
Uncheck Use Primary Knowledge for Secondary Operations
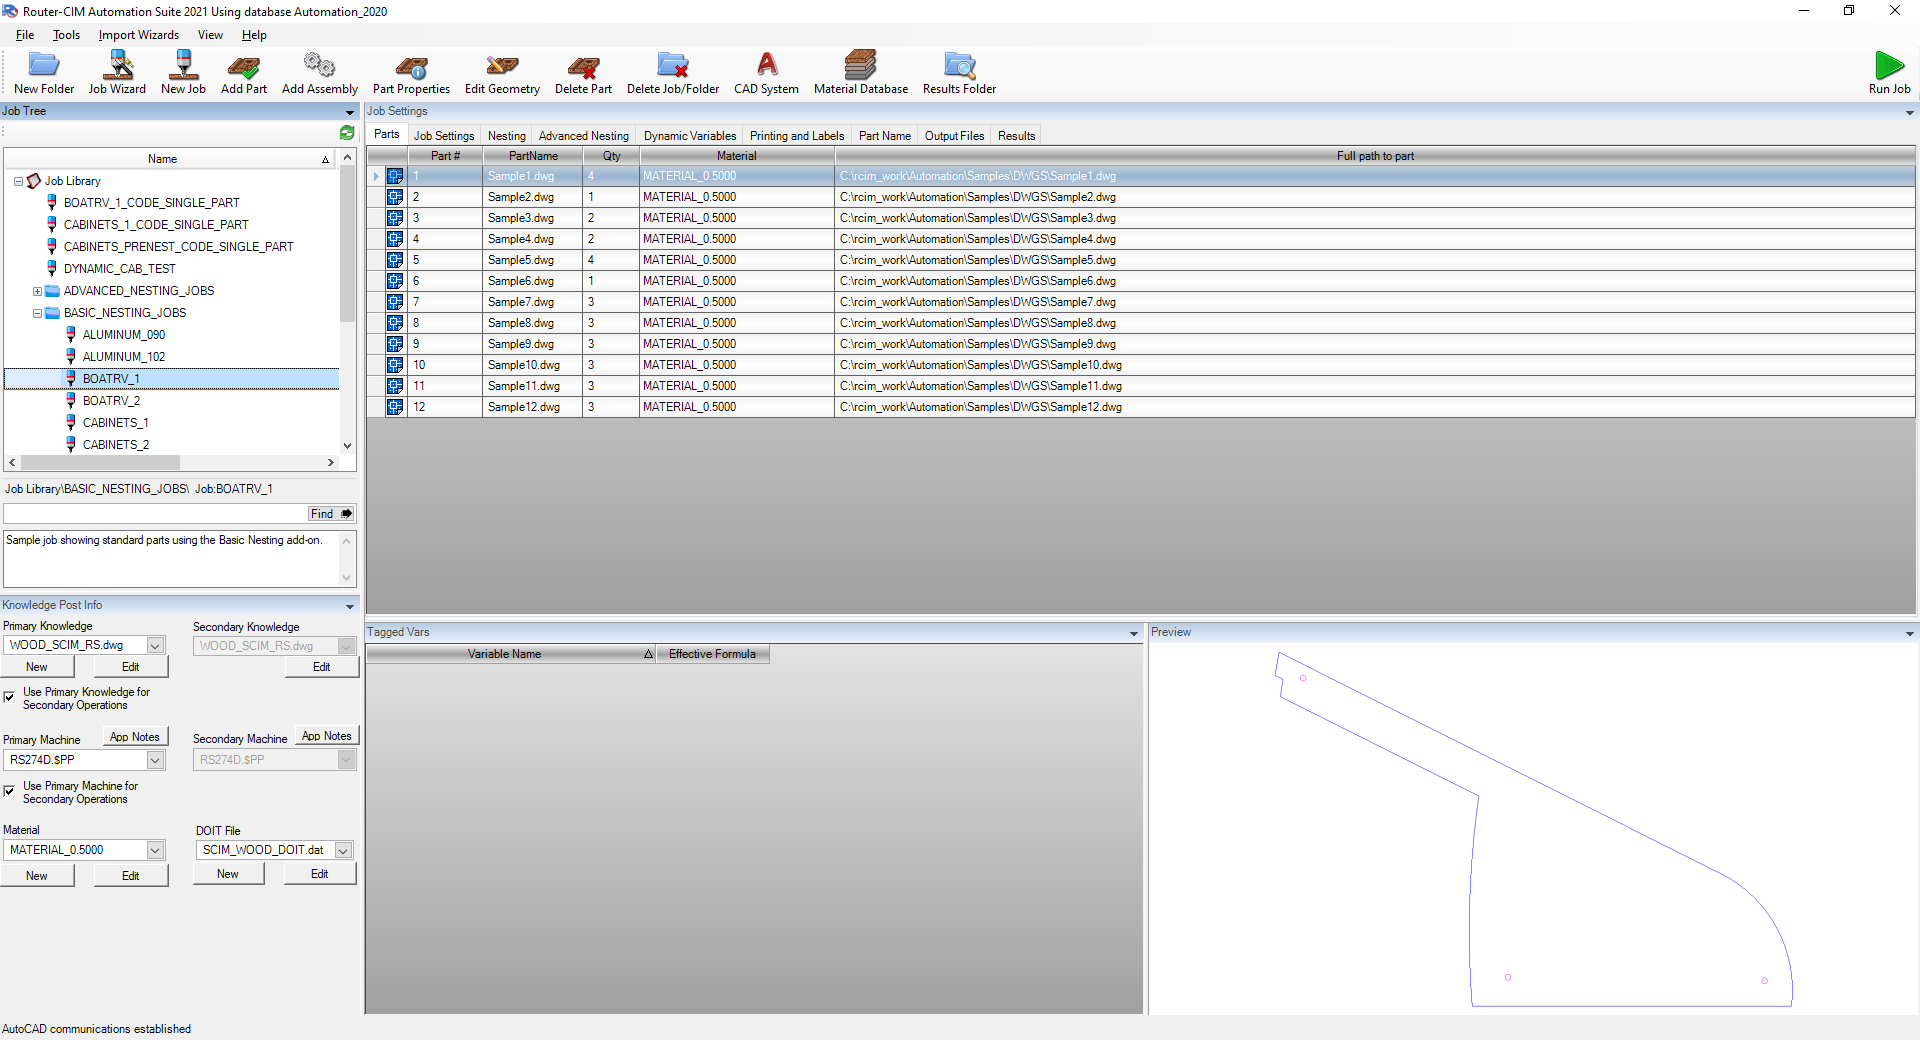[x=9, y=698]
